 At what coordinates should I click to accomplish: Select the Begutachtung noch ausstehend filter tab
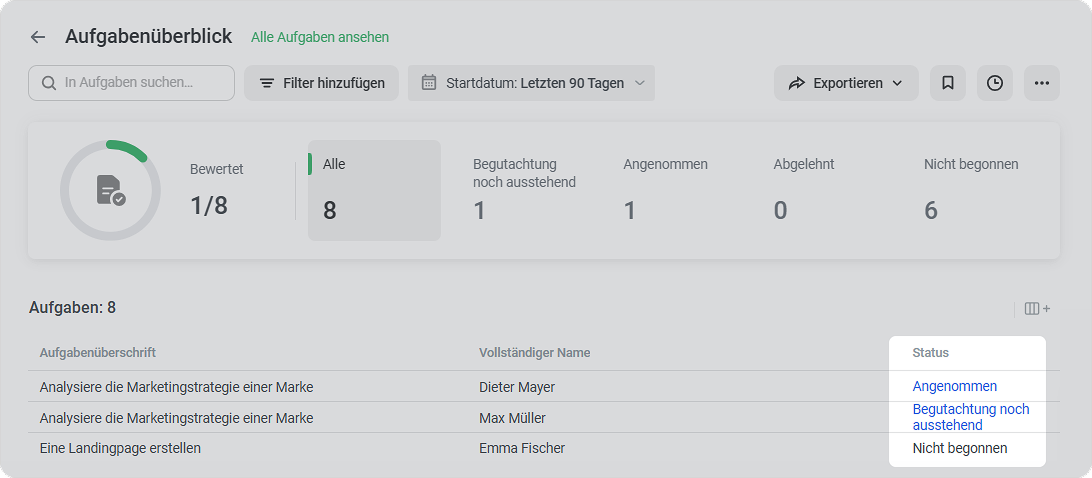[x=524, y=190]
